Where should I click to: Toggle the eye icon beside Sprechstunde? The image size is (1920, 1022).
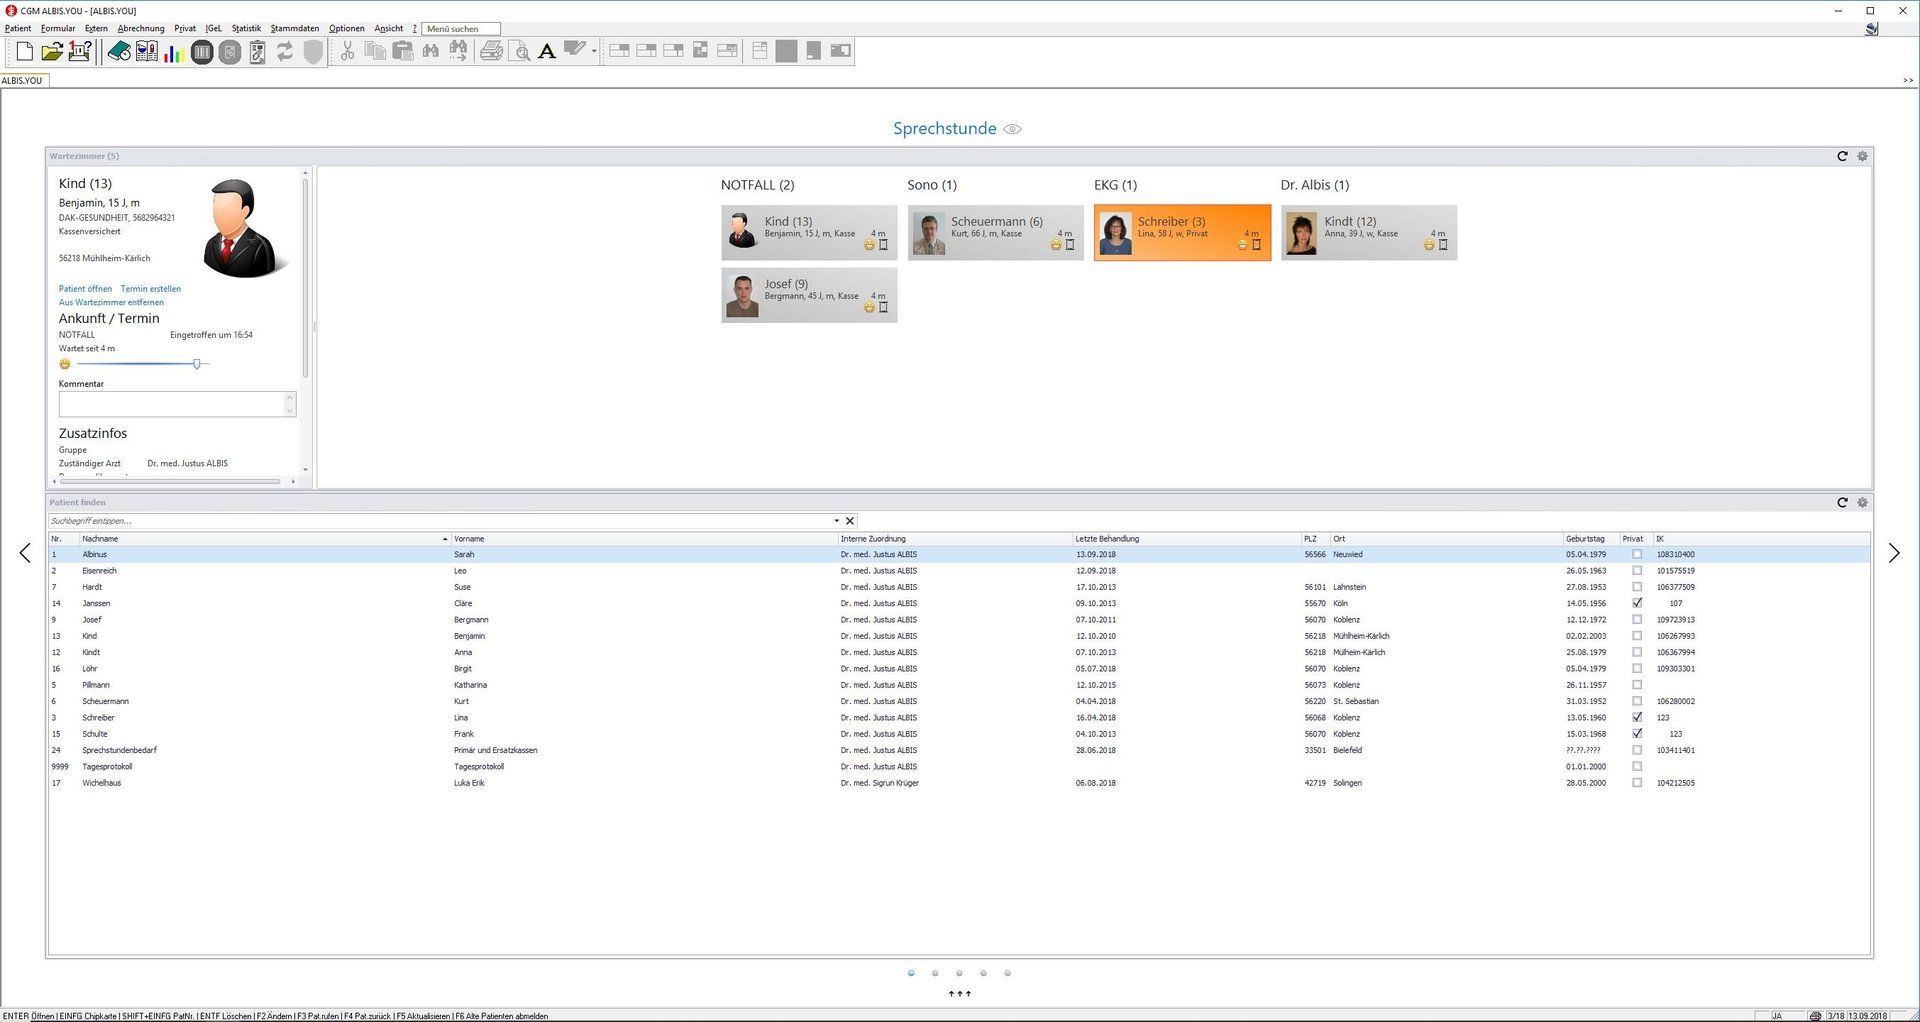pyautogui.click(x=1012, y=129)
